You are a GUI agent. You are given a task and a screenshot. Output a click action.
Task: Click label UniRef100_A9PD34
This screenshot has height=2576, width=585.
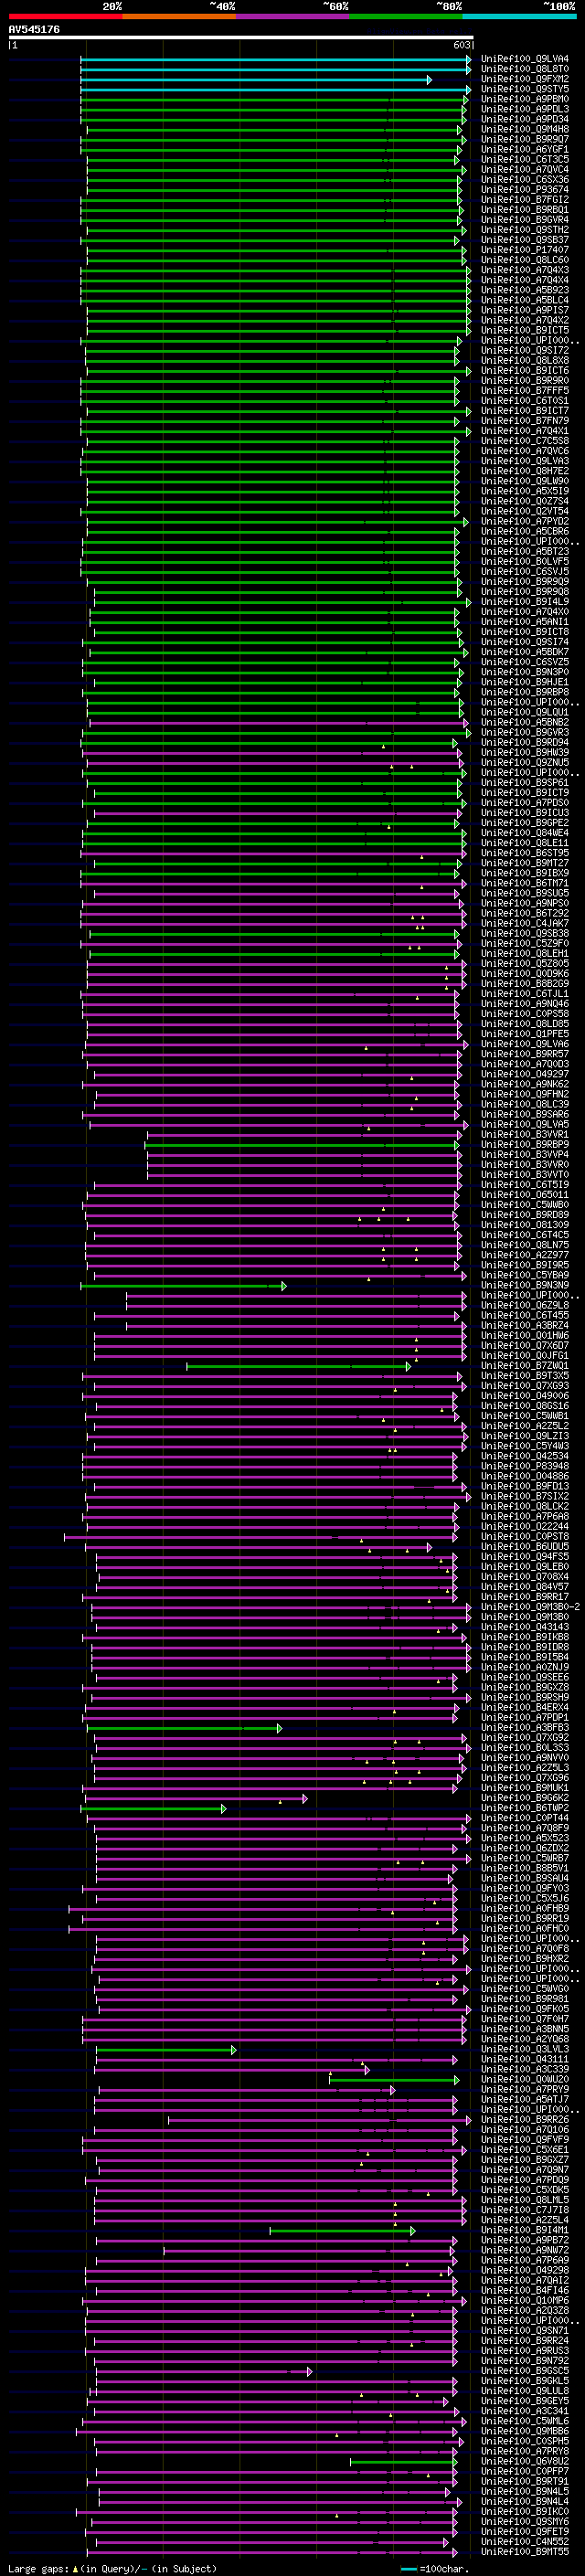tap(525, 119)
